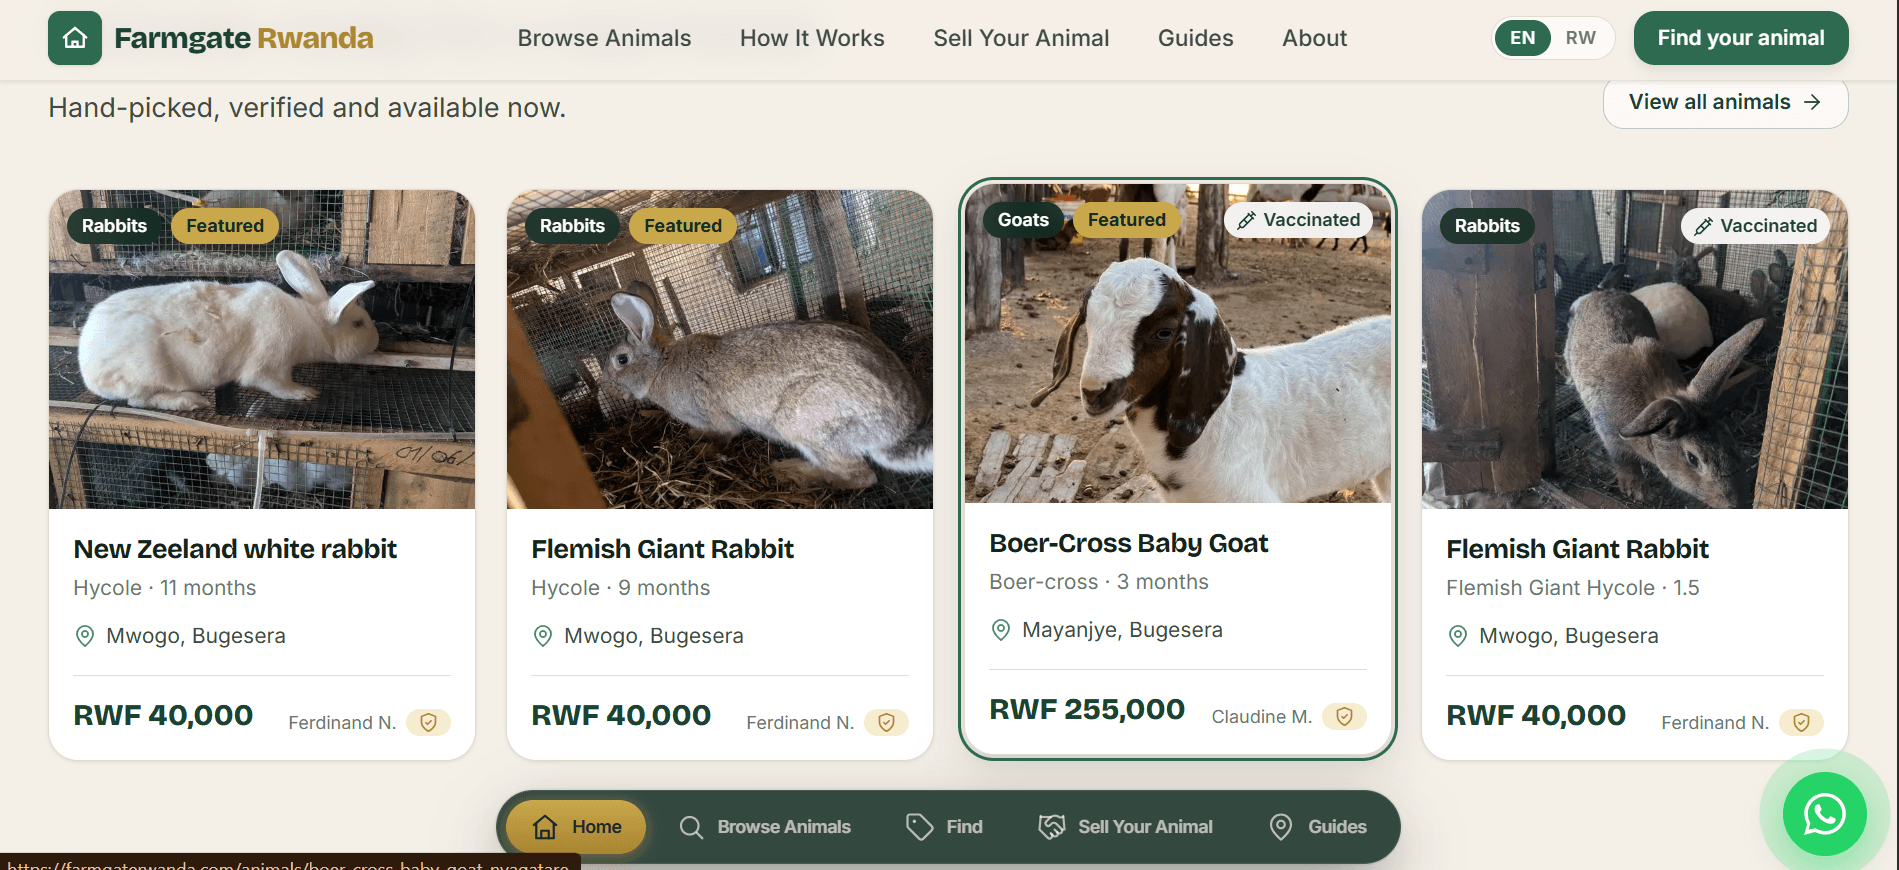Screen dimensions: 1899x870
Task: Click the Find your animal button
Action: click(1741, 38)
